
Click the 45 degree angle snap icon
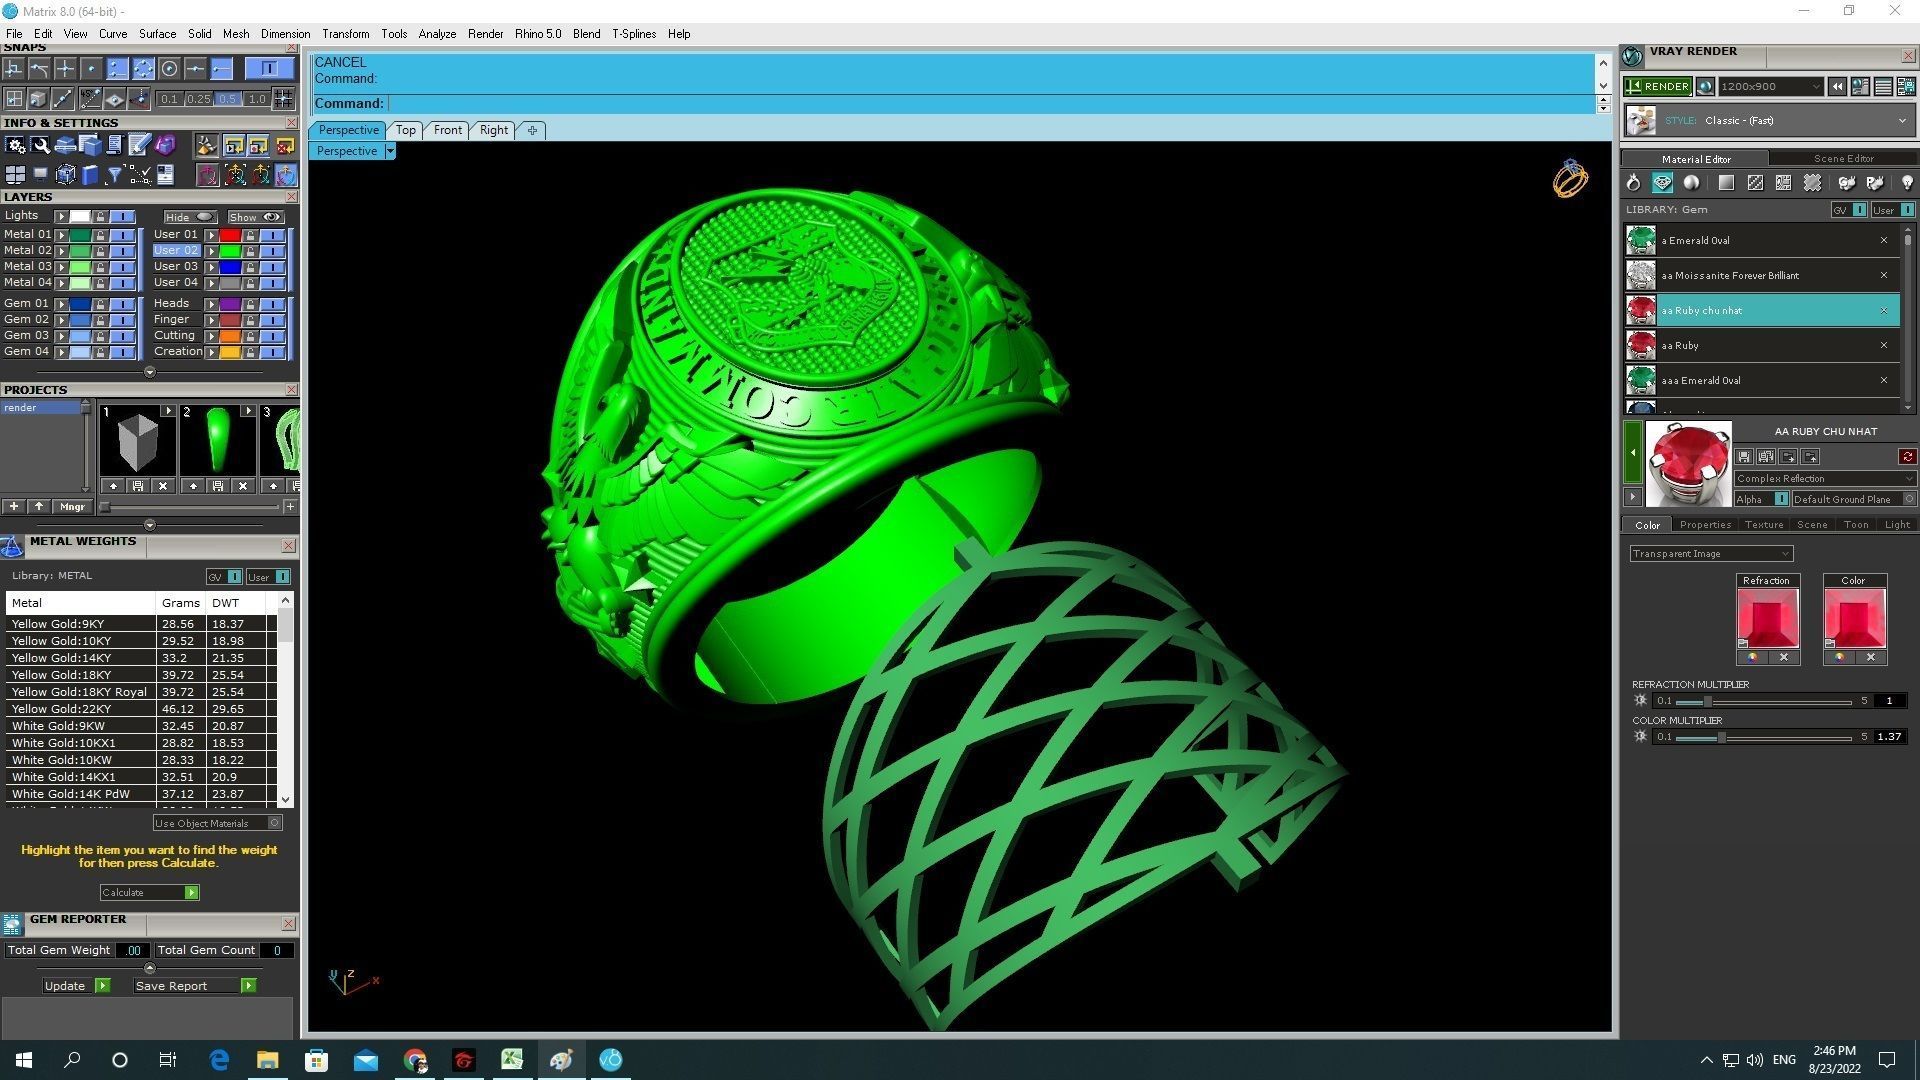click(90, 98)
